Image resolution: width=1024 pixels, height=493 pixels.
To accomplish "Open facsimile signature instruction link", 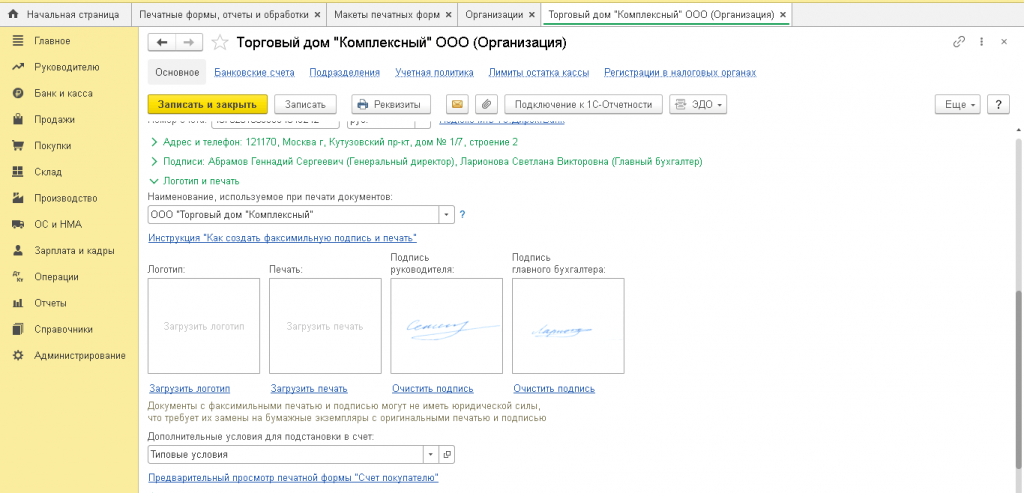I will (x=282, y=238).
